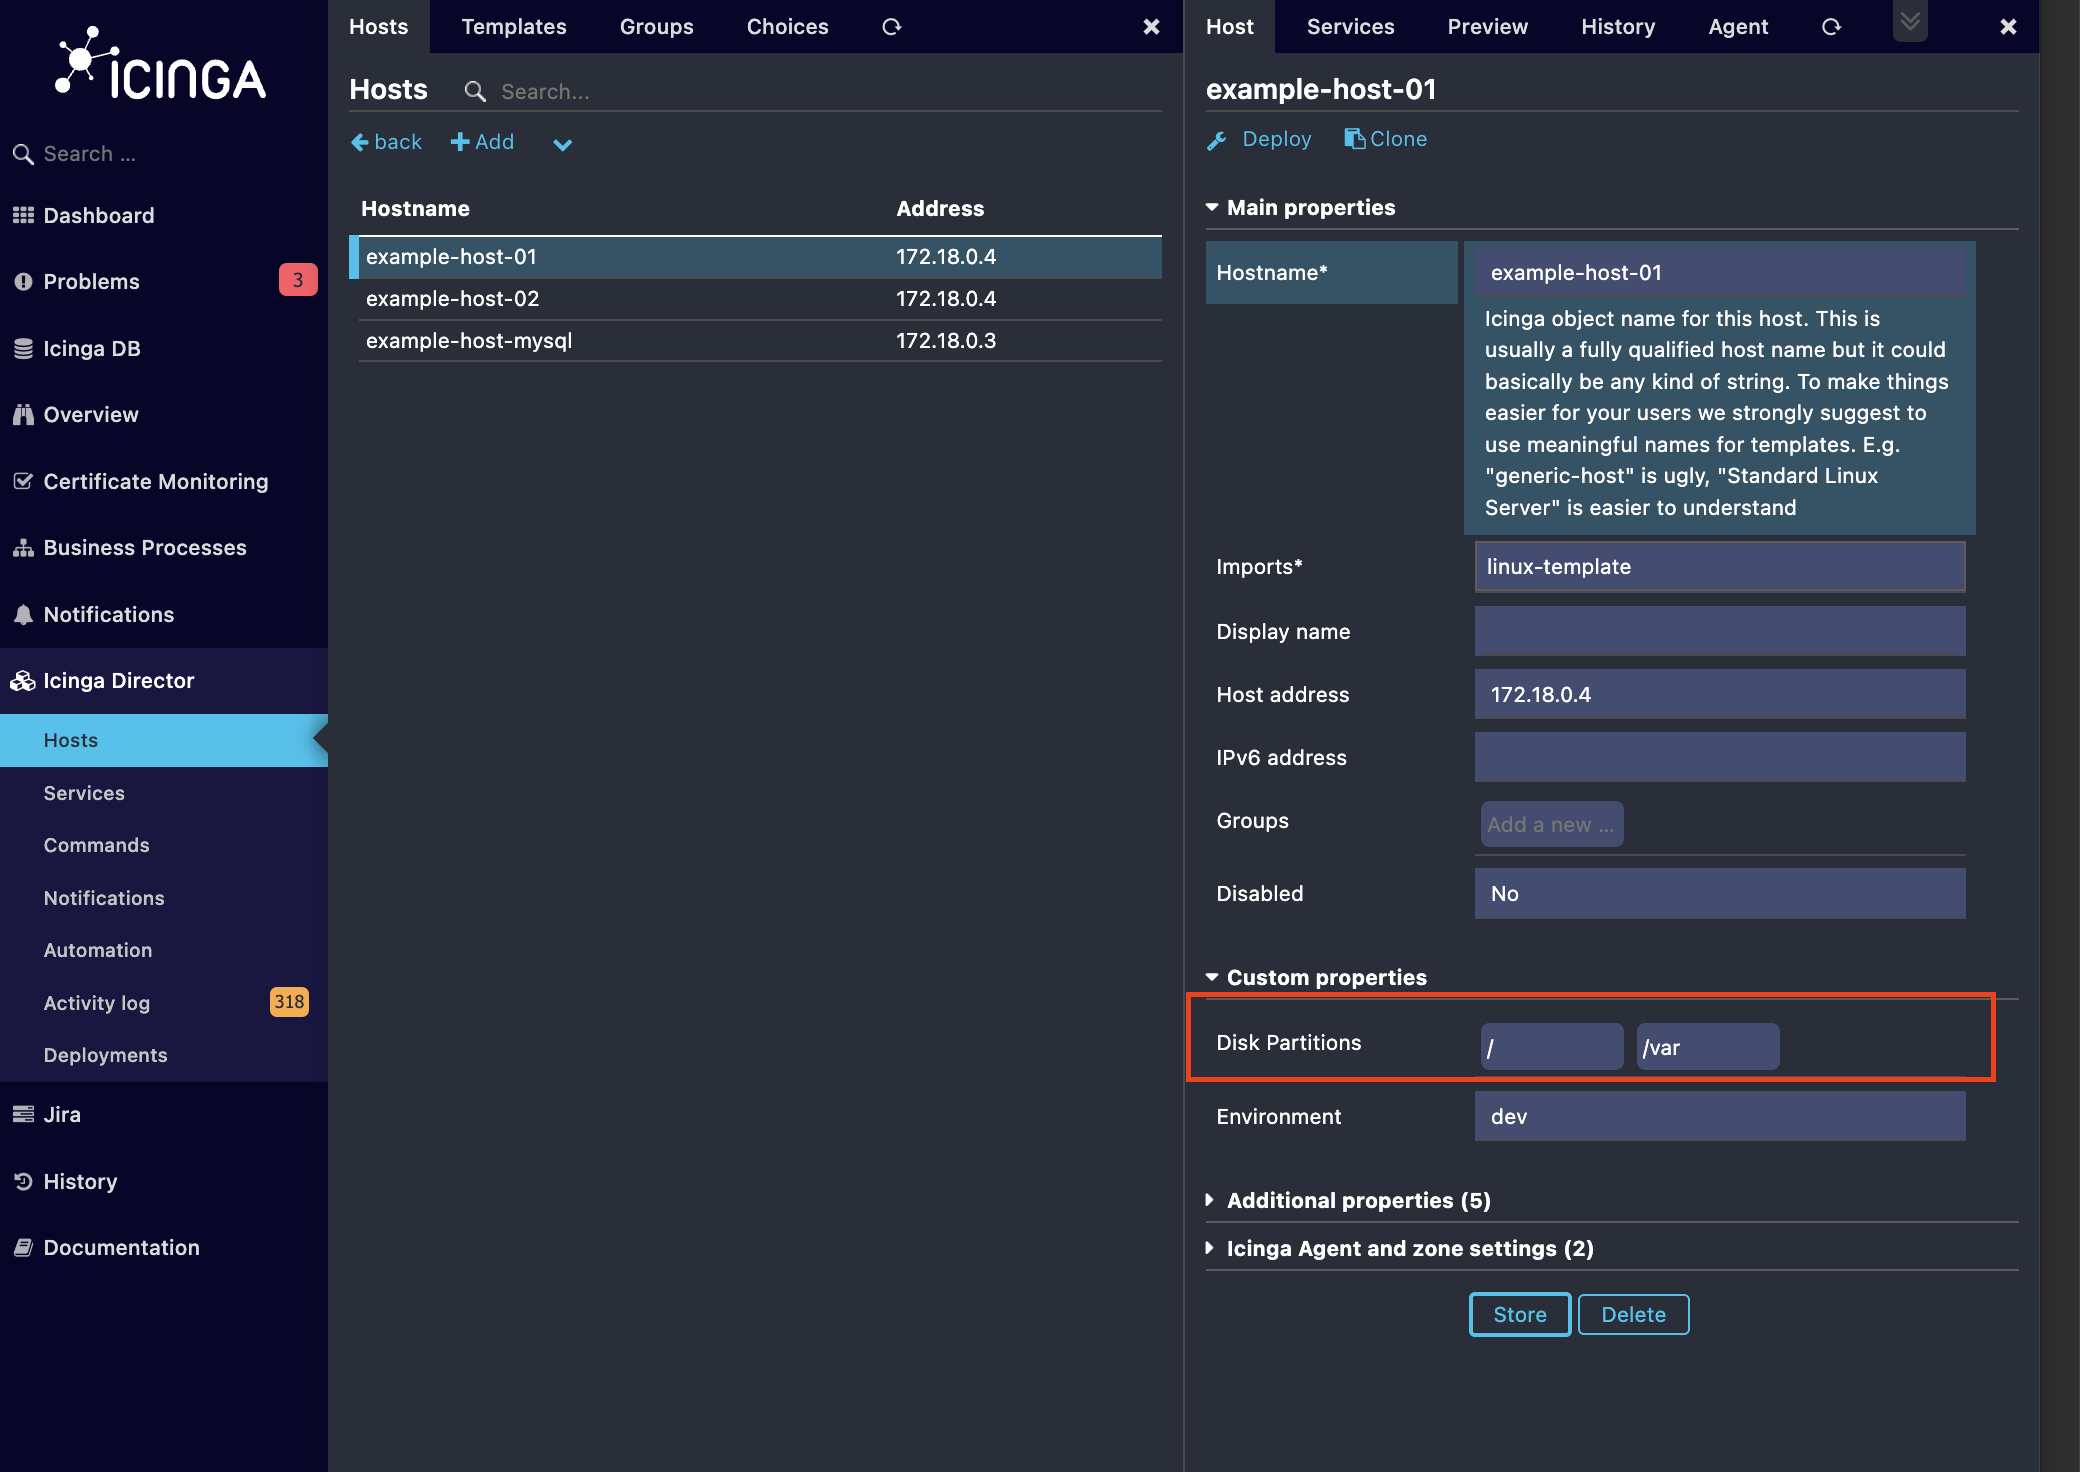
Task: Switch to the Templates tab
Action: click(514, 27)
